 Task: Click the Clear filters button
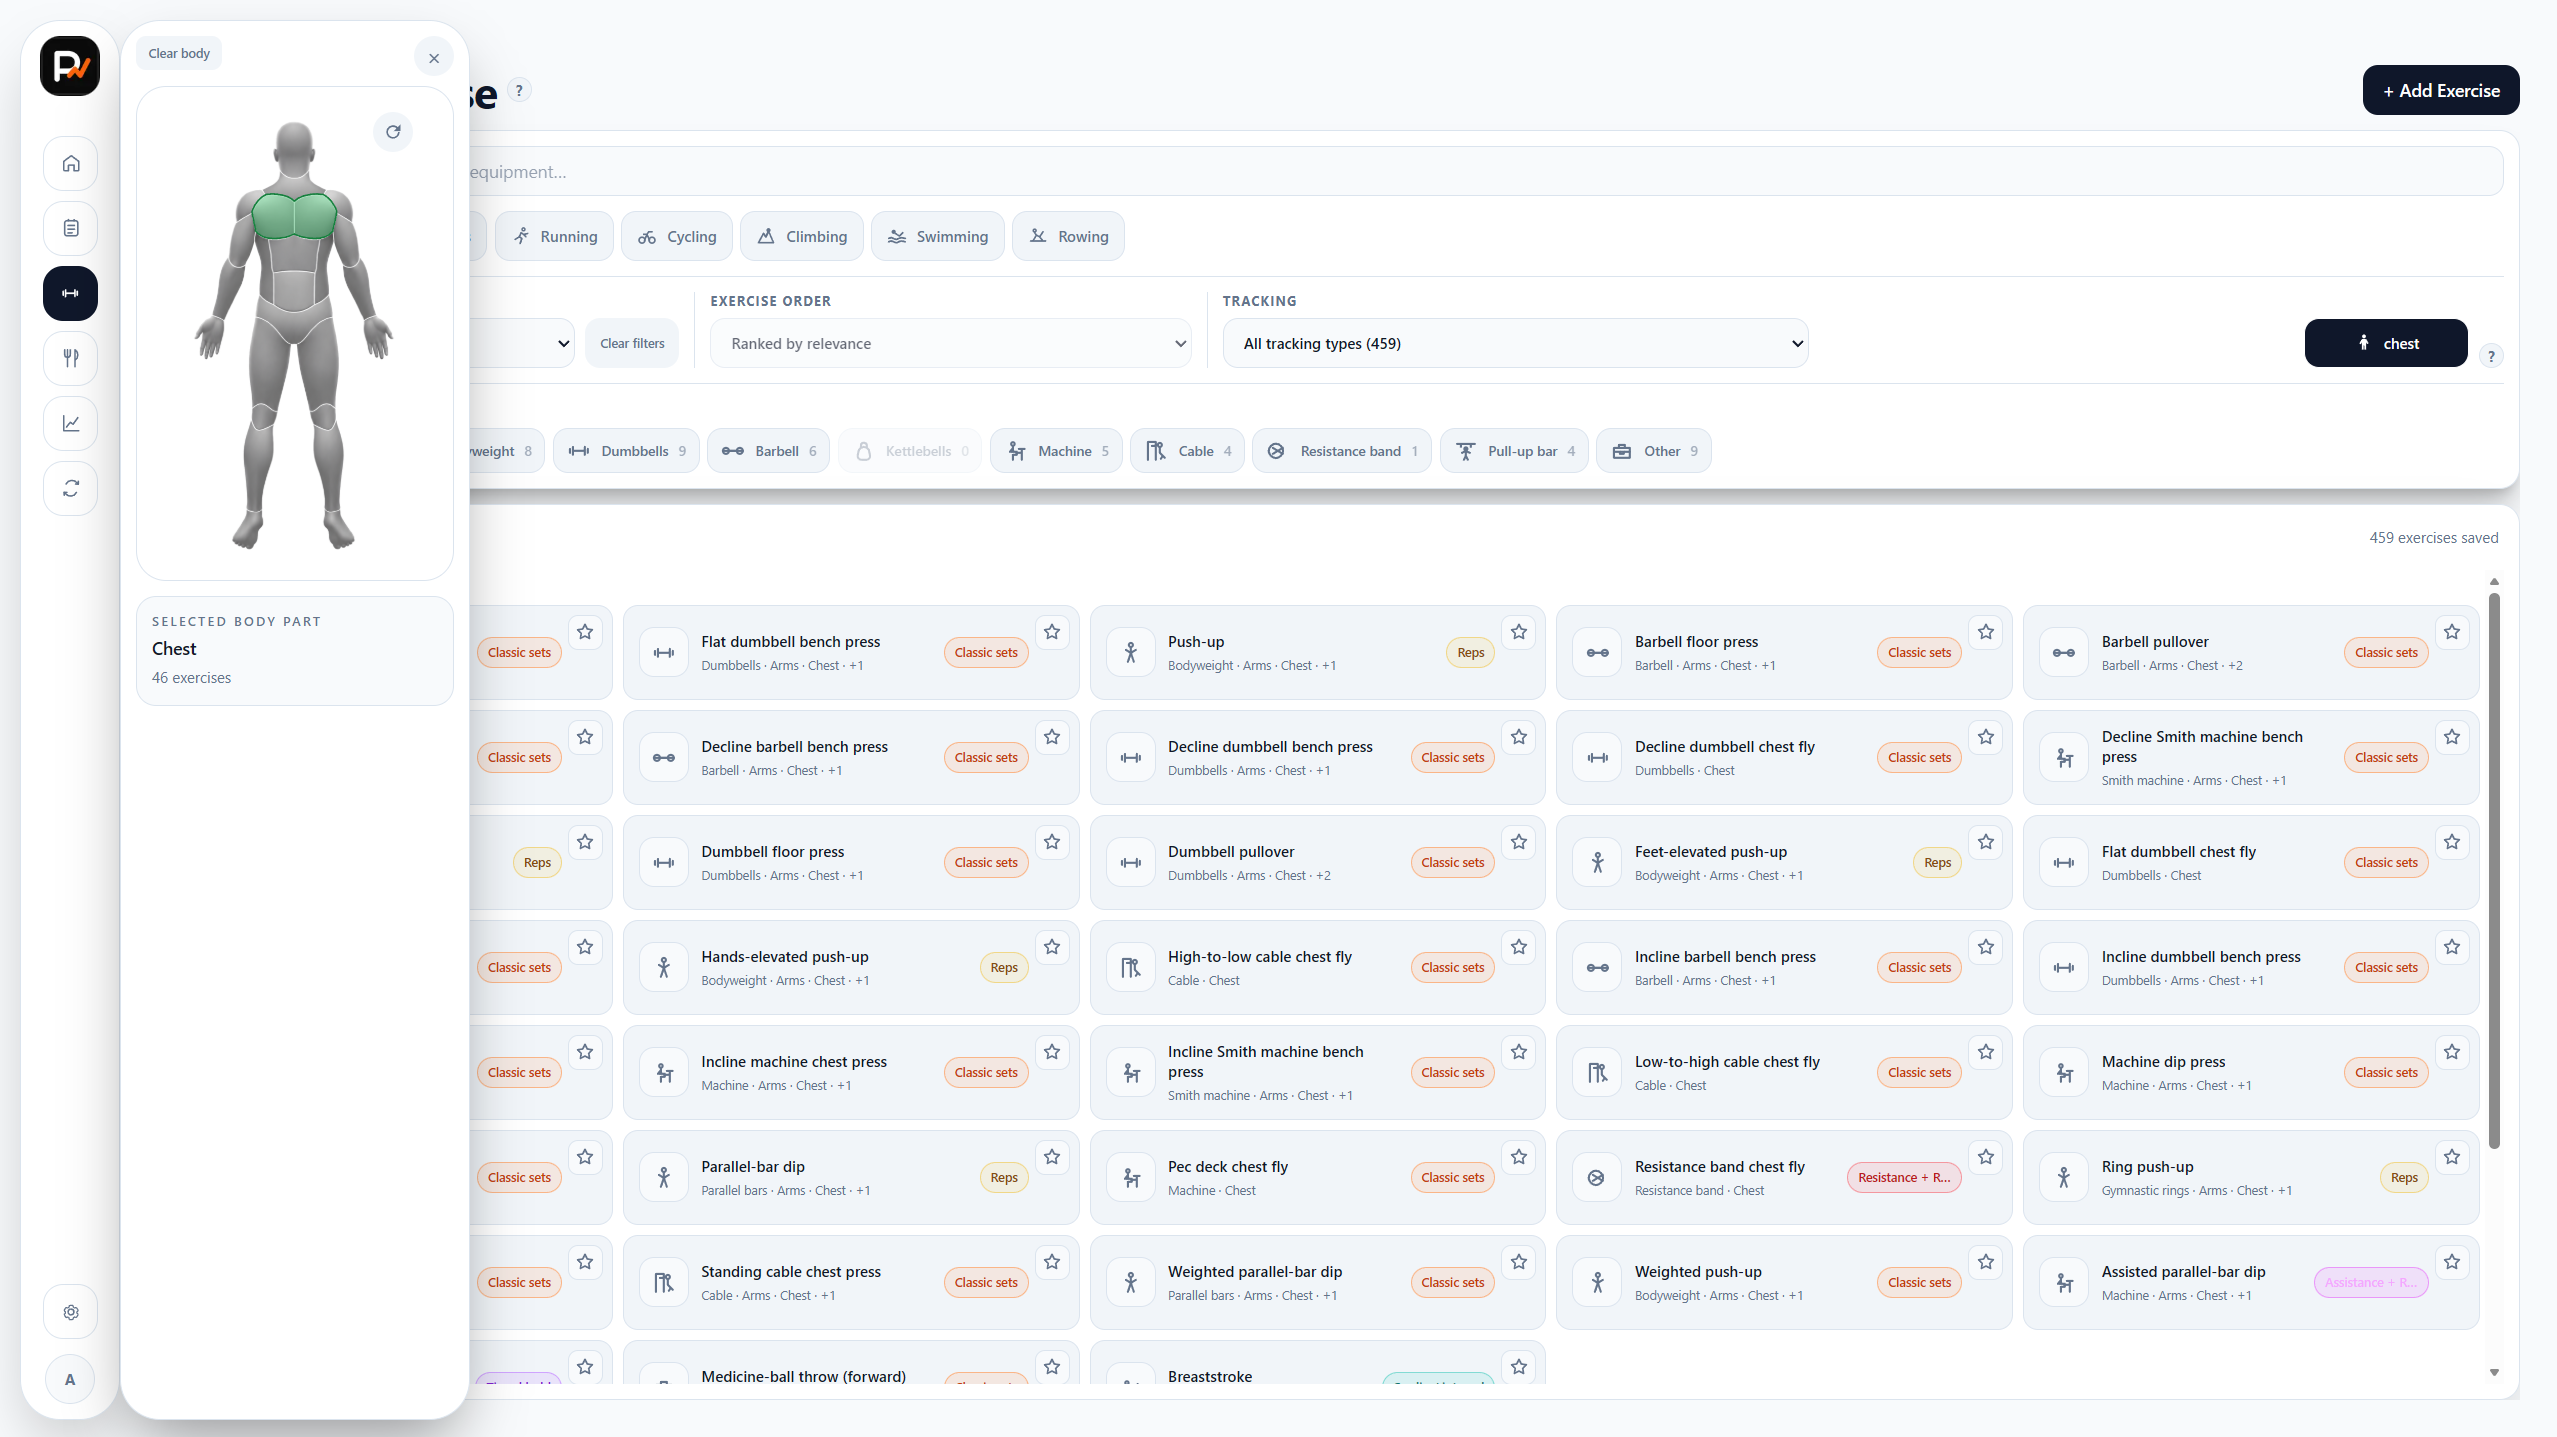coord(632,343)
